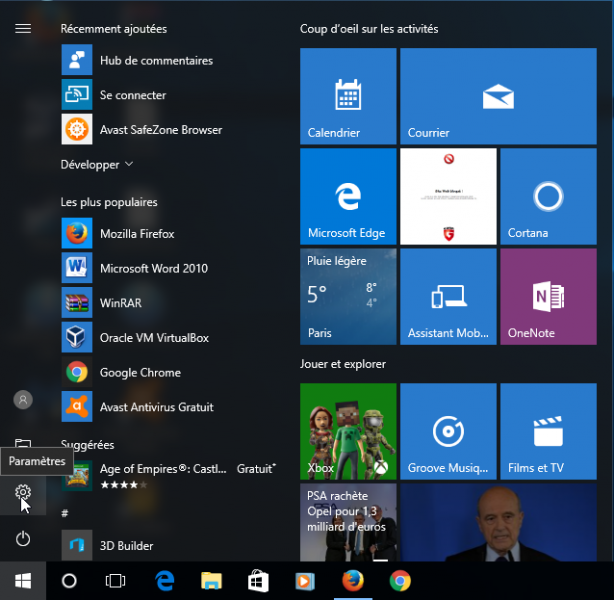This screenshot has height=600, width=614.
Task: Launch the Microsoft Edge tile
Action: [348, 196]
